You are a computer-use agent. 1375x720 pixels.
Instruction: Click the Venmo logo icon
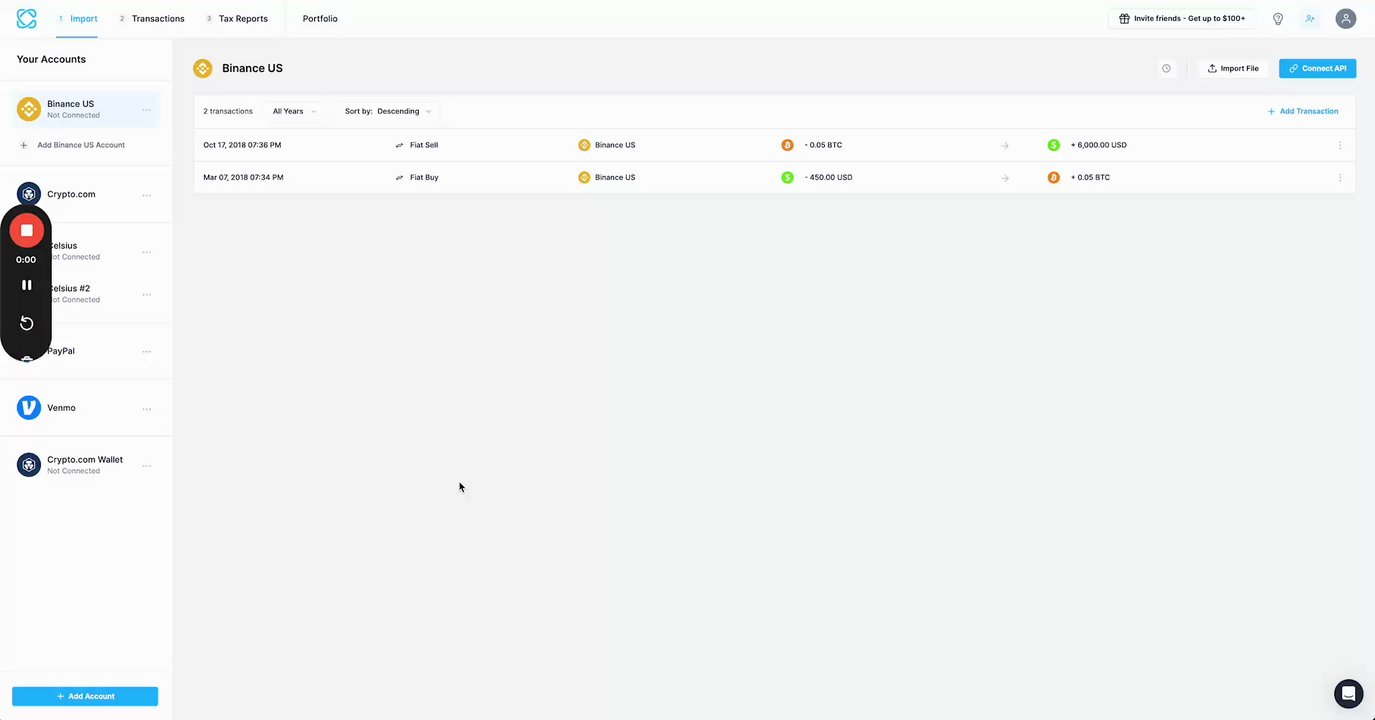pyautogui.click(x=29, y=408)
